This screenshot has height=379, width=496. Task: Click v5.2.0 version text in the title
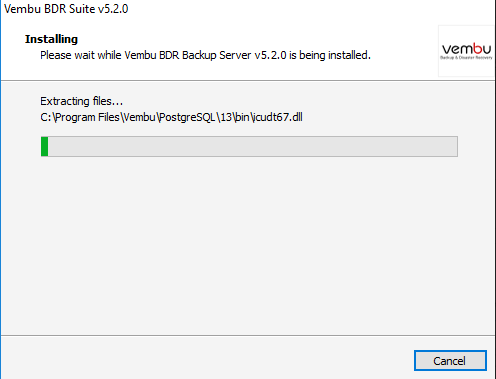(113, 9)
